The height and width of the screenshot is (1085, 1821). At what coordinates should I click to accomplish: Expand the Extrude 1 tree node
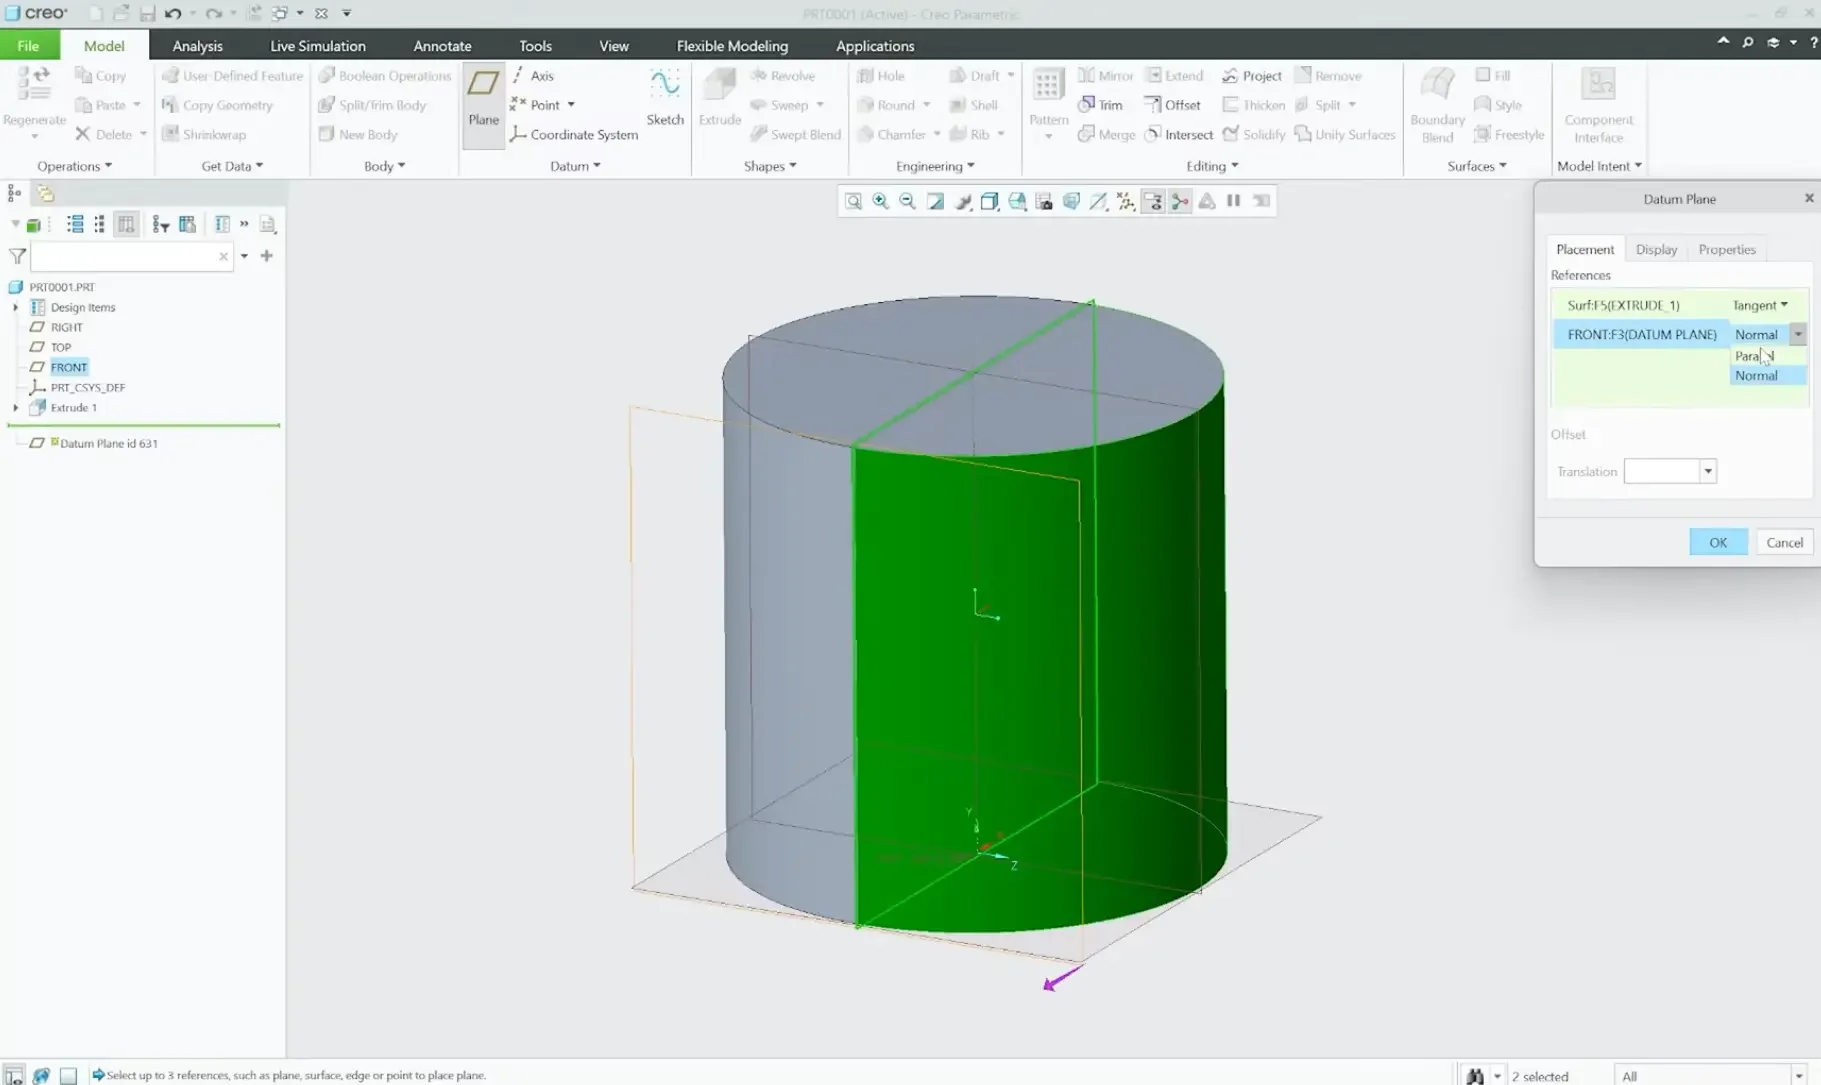point(15,408)
